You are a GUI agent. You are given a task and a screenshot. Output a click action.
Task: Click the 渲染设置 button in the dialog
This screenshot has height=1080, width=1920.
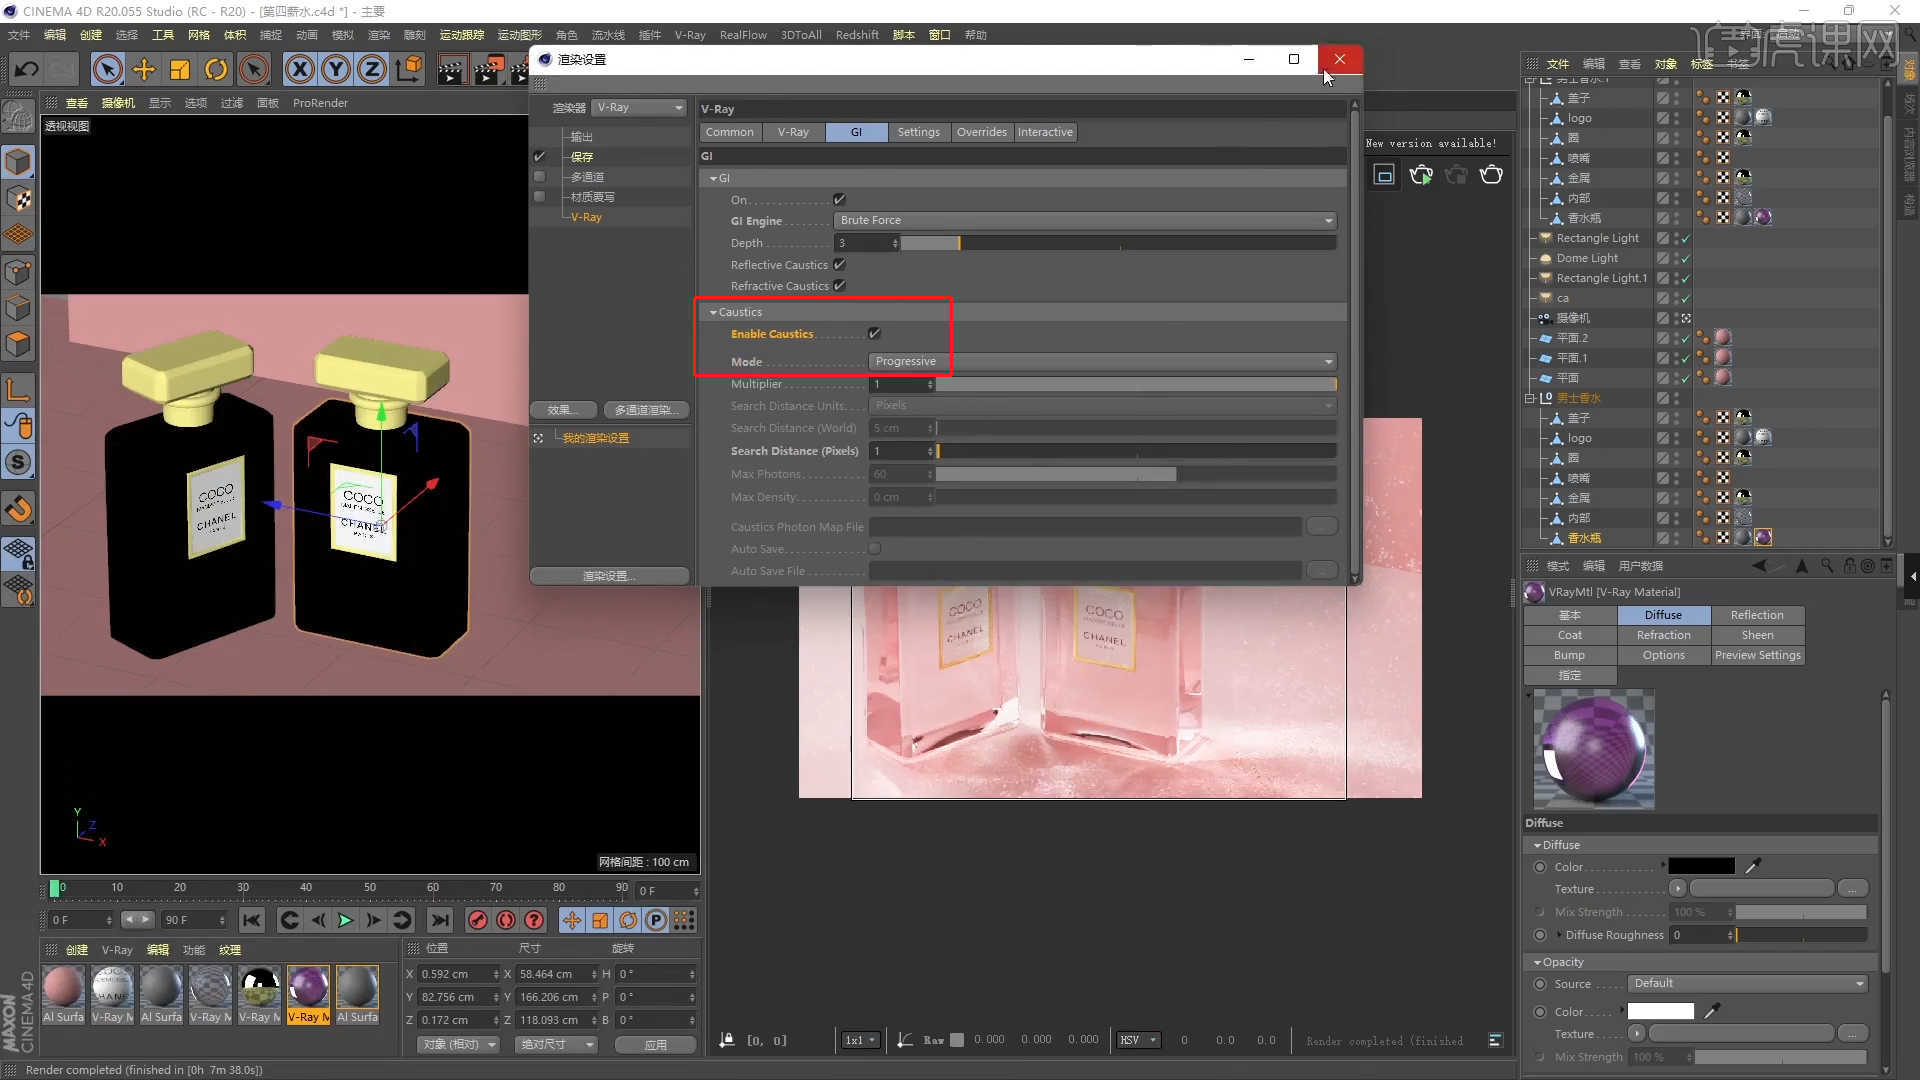tap(609, 575)
